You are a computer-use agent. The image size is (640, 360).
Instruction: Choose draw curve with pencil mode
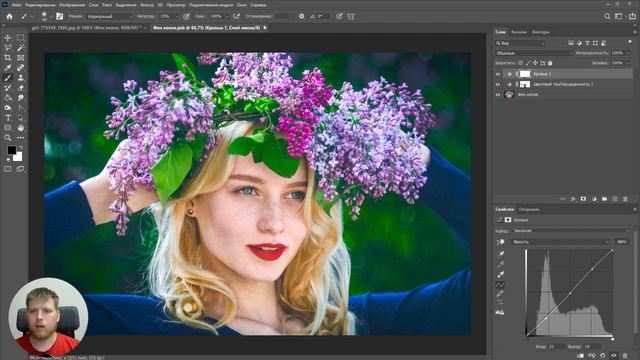click(x=500, y=294)
